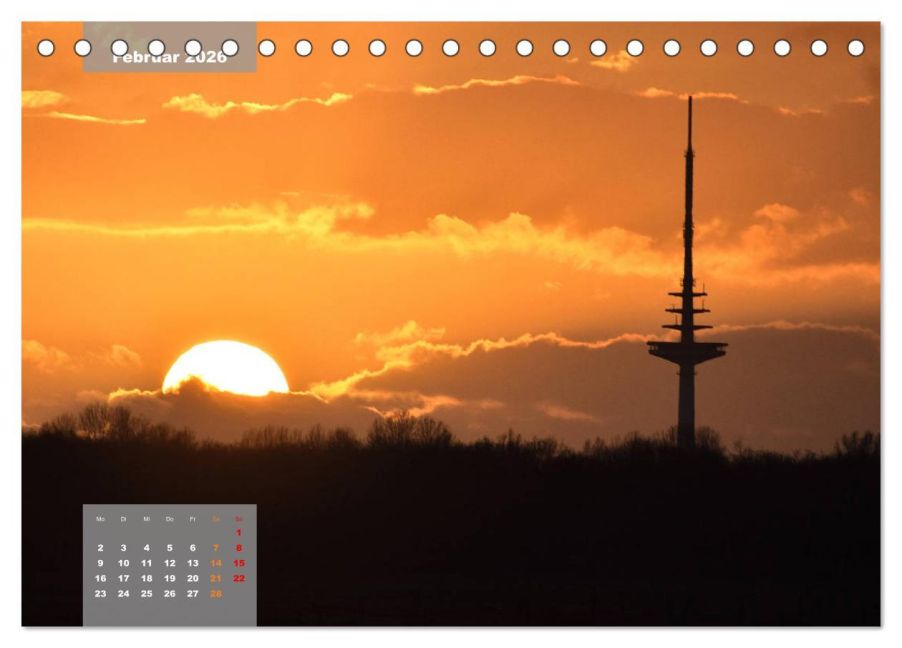Select date 23 in the bottom row
The image size is (902, 648).
[100, 593]
